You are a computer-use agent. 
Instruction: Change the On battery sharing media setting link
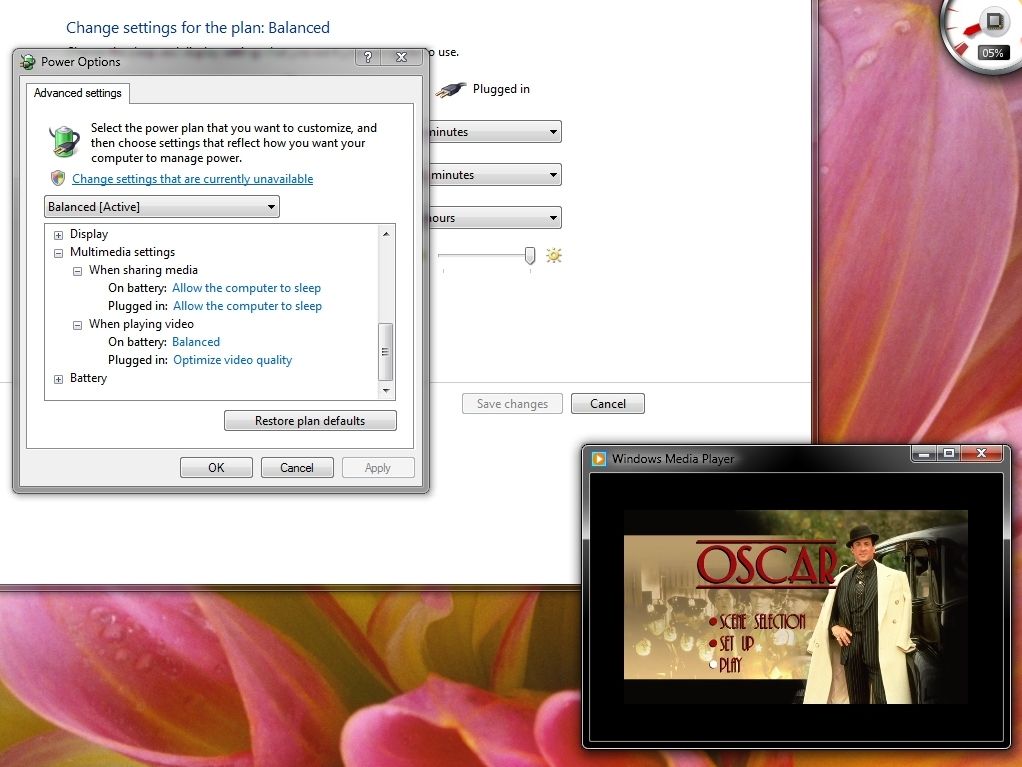[246, 287]
